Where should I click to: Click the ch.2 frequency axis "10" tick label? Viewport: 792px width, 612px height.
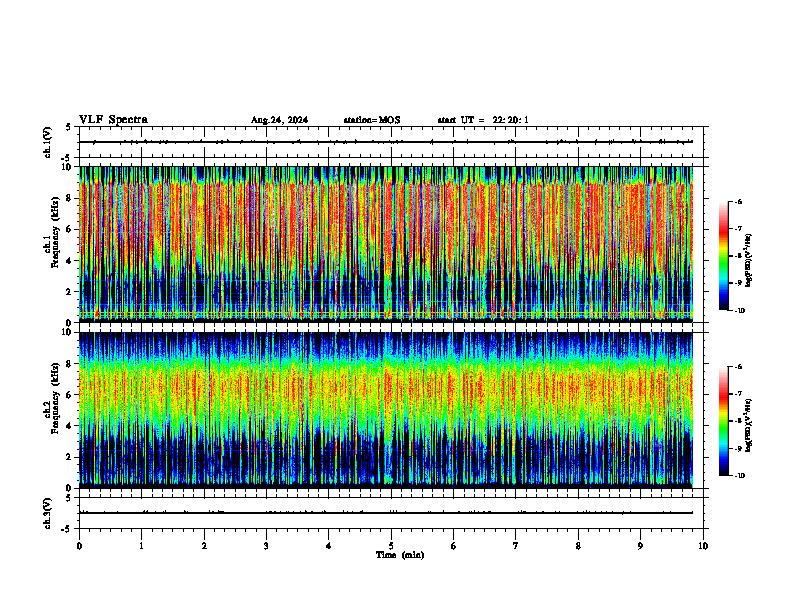[66, 332]
